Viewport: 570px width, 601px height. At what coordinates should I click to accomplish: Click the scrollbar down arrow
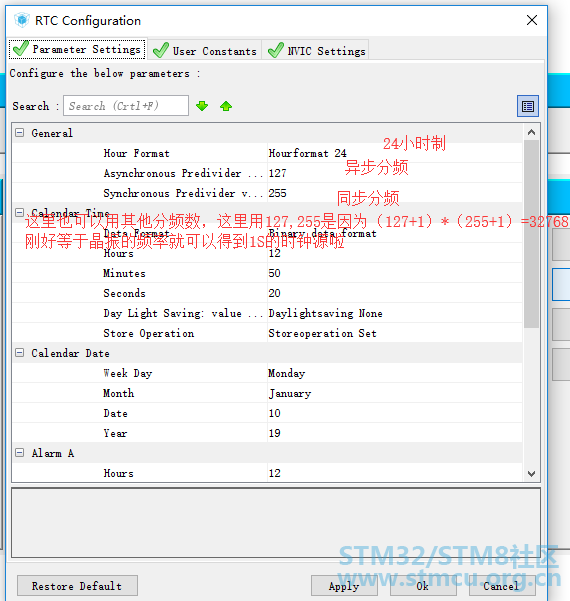(531, 474)
